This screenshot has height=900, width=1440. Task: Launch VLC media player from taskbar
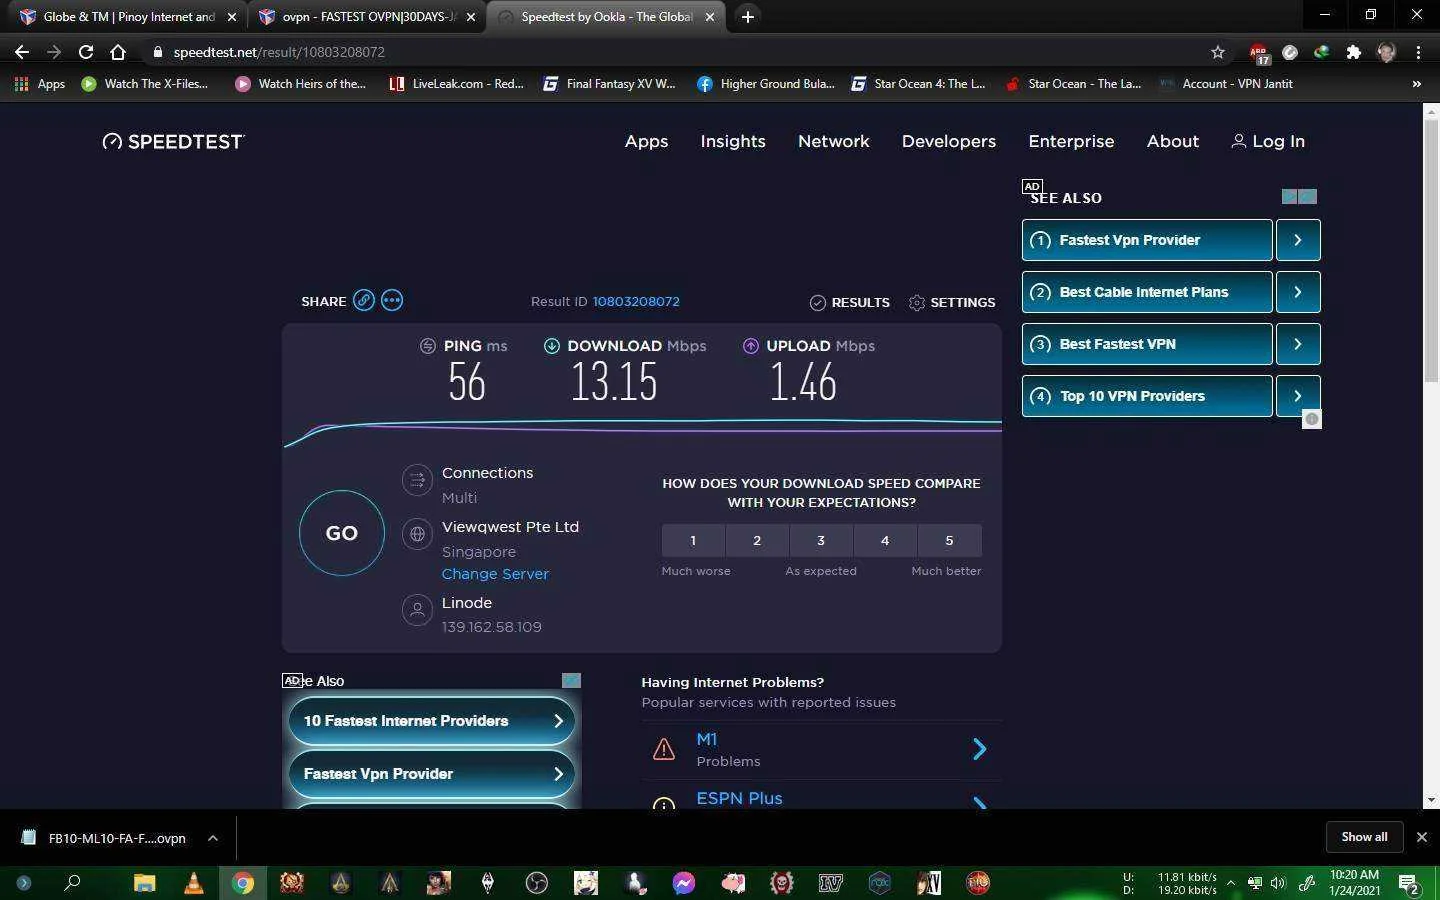[x=193, y=883]
